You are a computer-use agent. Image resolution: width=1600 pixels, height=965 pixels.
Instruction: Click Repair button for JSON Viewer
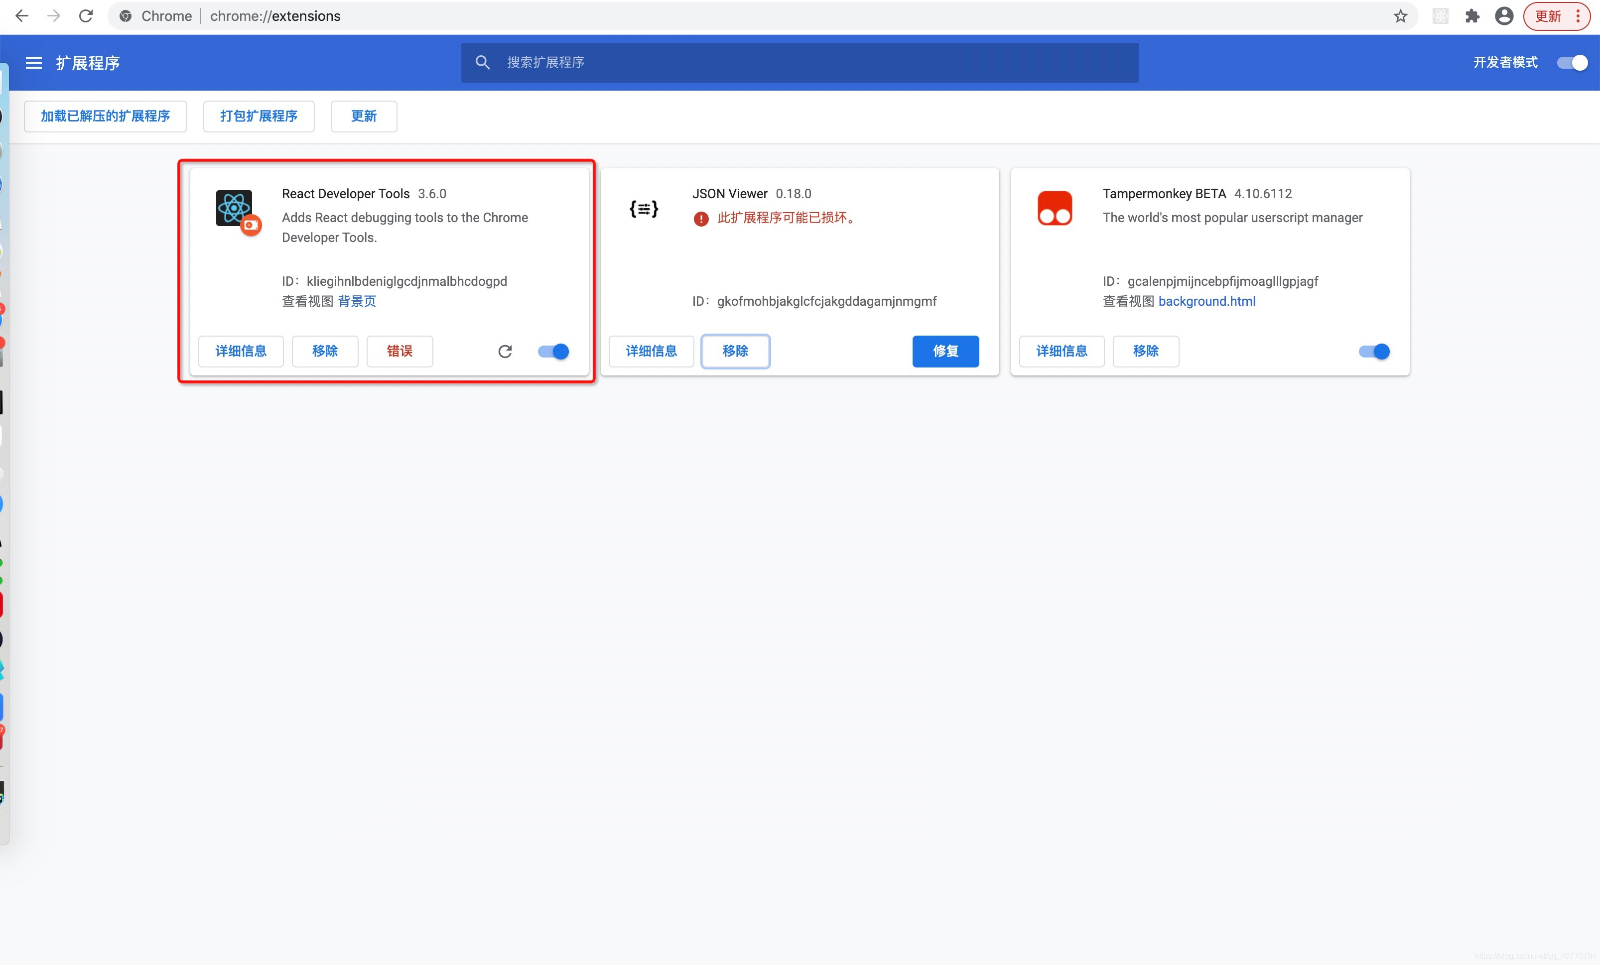pyautogui.click(x=946, y=351)
